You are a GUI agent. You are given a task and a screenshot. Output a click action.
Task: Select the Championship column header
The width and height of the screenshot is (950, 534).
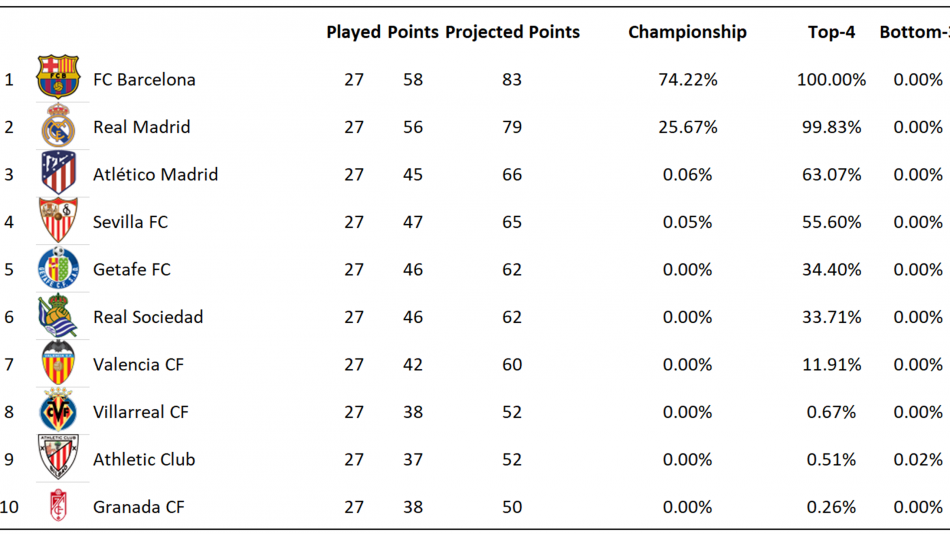coord(687,32)
